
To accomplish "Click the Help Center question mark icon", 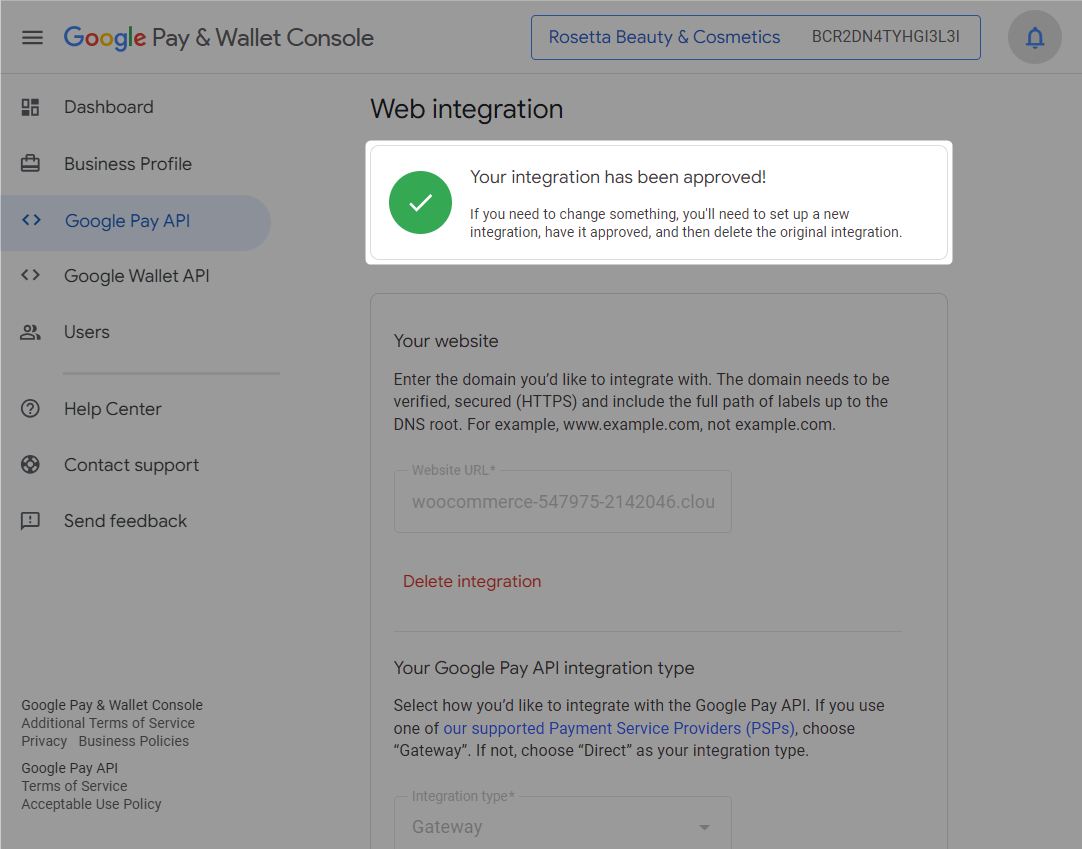I will (29, 408).
